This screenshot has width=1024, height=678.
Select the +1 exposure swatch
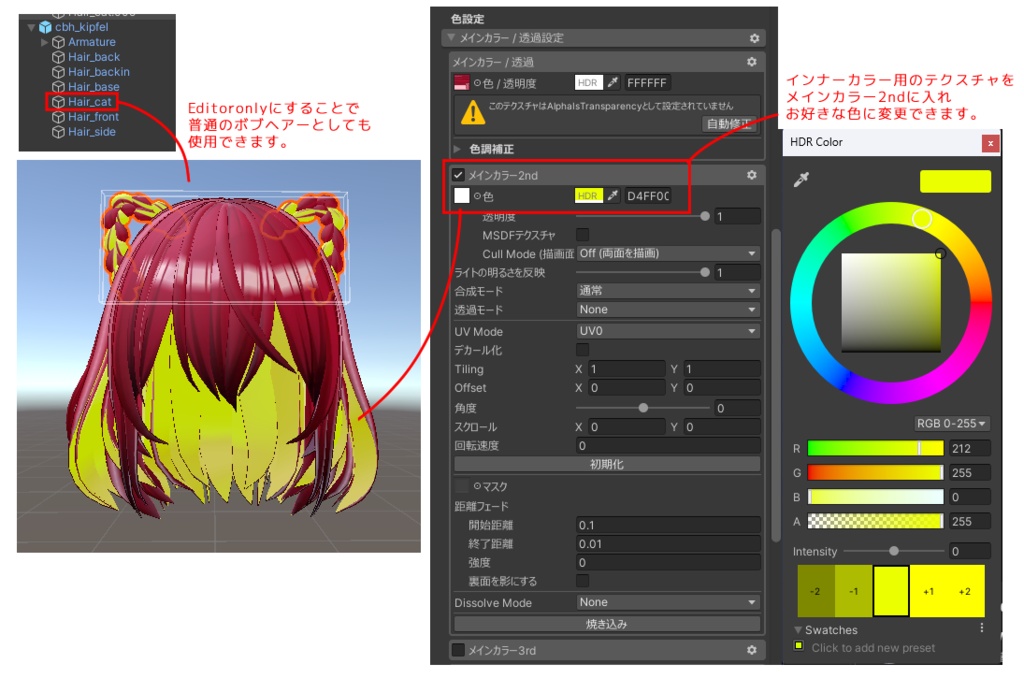click(928, 591)
